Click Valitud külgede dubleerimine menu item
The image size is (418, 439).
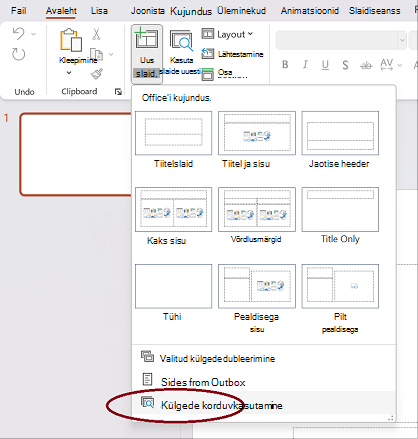tap(263, 359)
